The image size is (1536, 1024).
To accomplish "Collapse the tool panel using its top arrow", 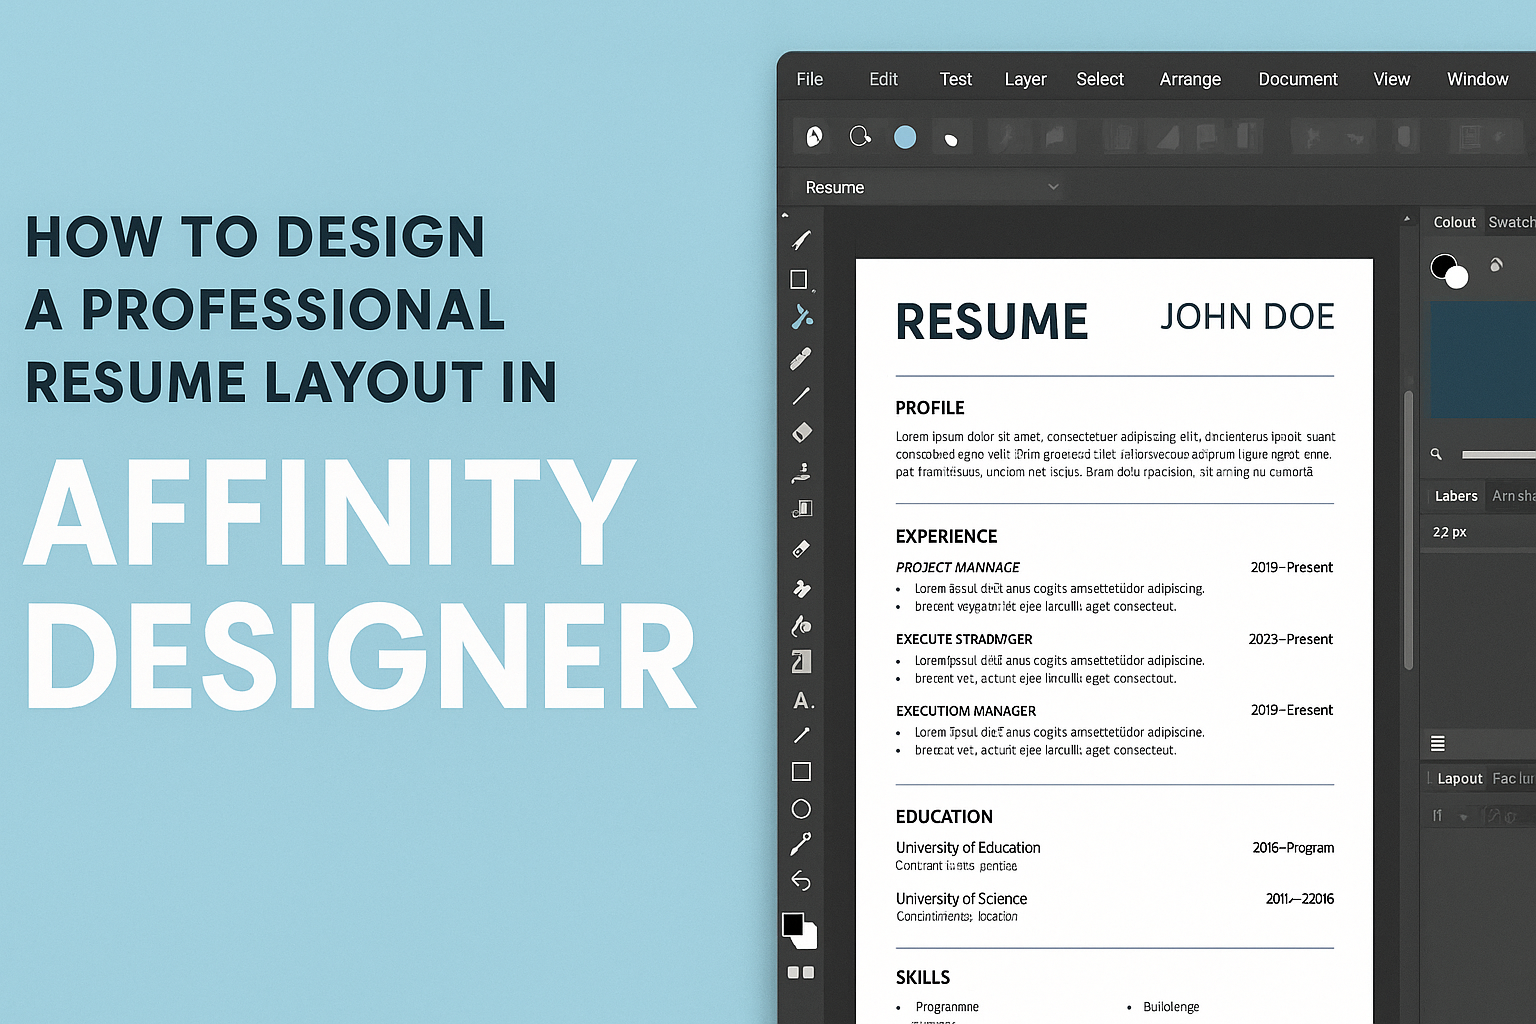I will (785, 215).
